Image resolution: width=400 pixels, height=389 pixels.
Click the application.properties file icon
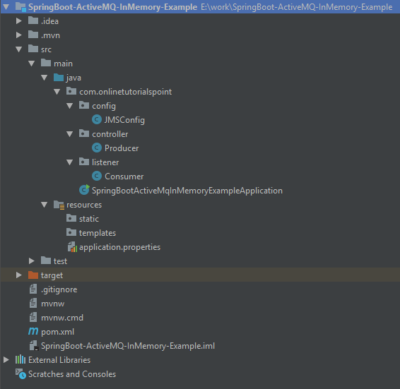(72, 247)
